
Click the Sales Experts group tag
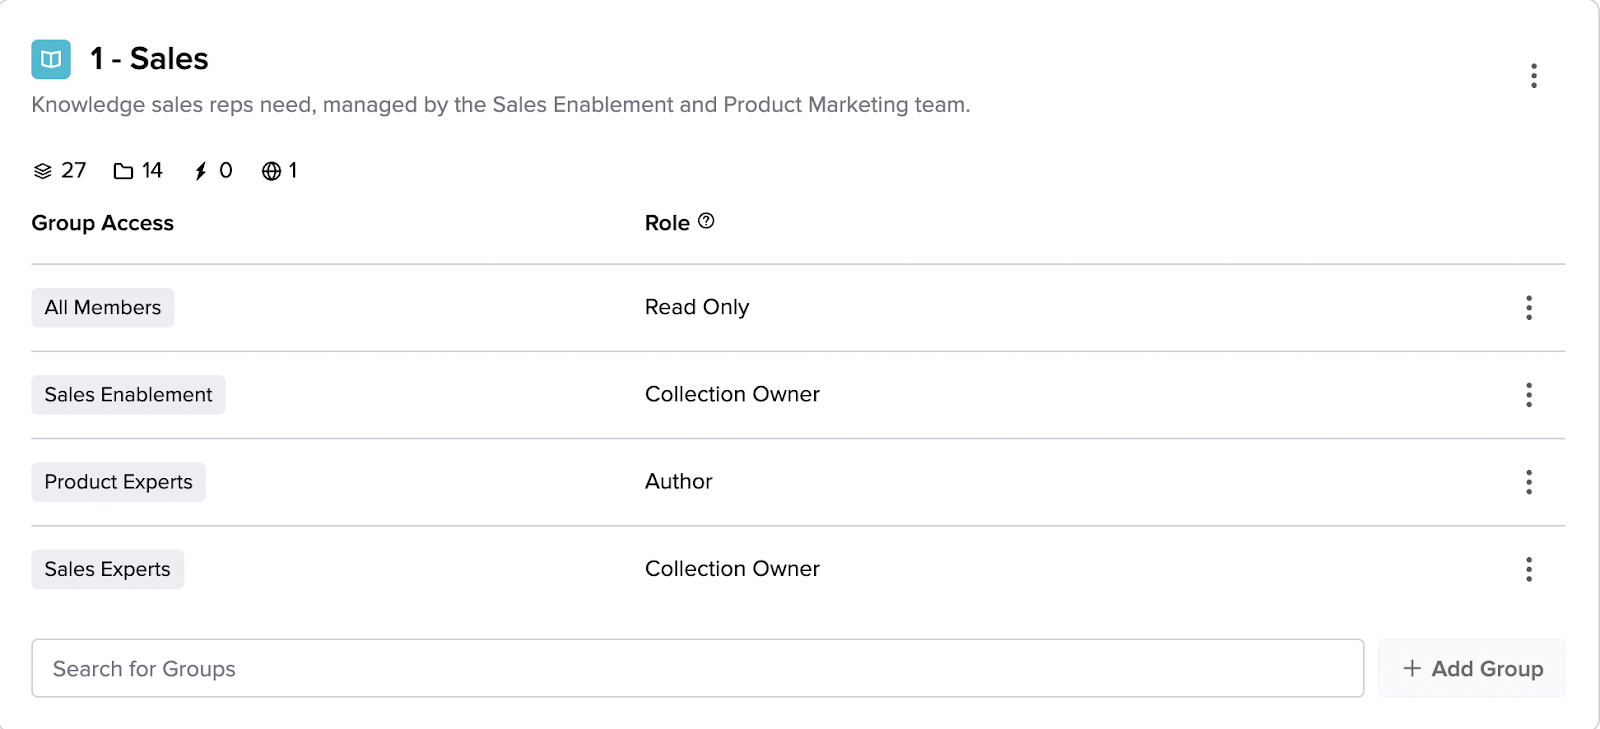click(107, 569)
